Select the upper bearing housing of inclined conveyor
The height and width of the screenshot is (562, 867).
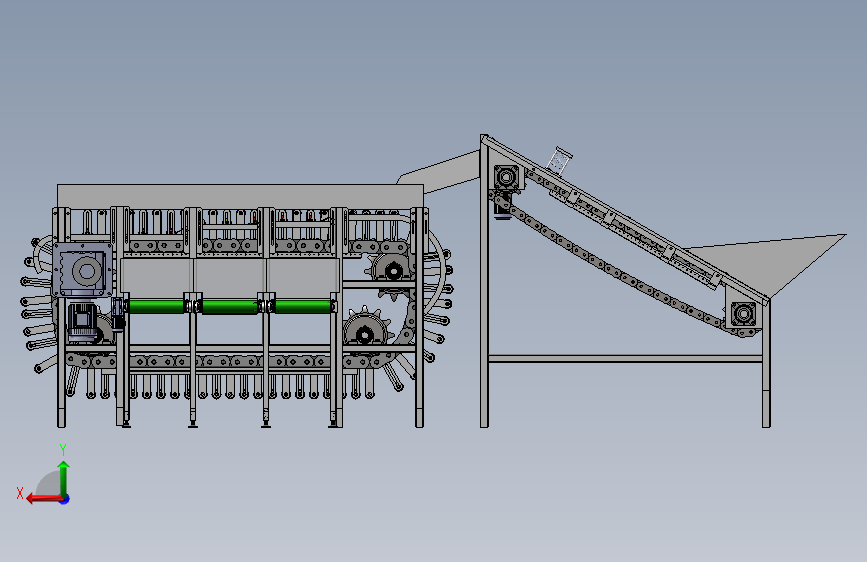click(x=506, y=178)
